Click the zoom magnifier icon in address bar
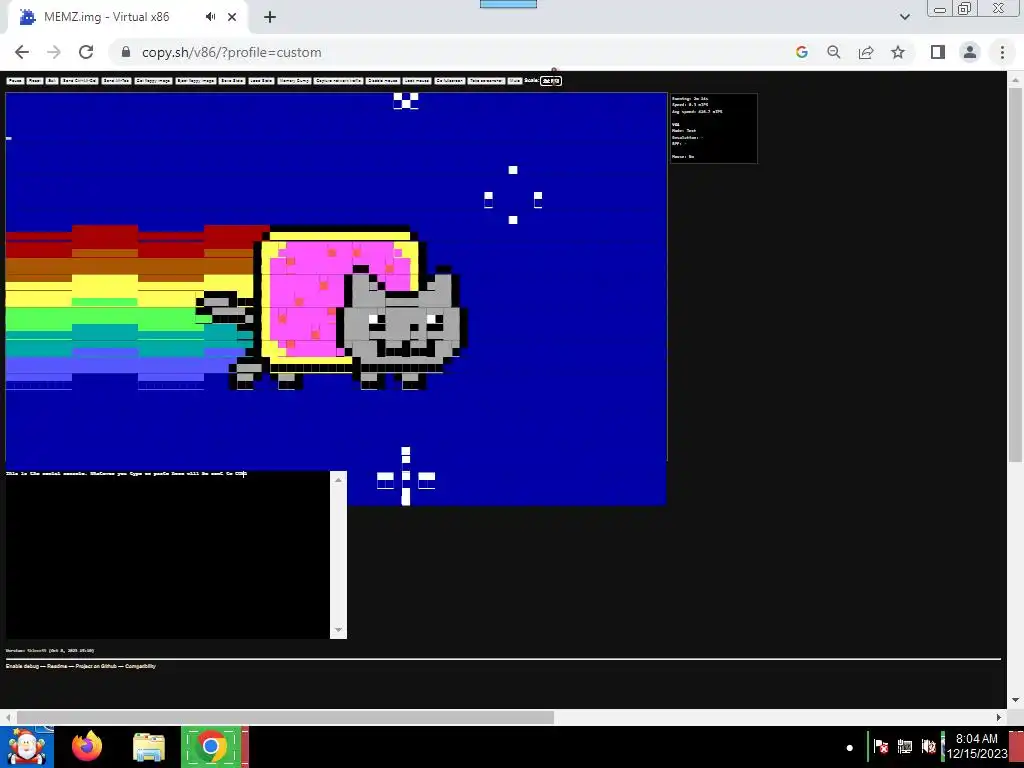This screenshot has width=1024, height=768. coord(834,52)
